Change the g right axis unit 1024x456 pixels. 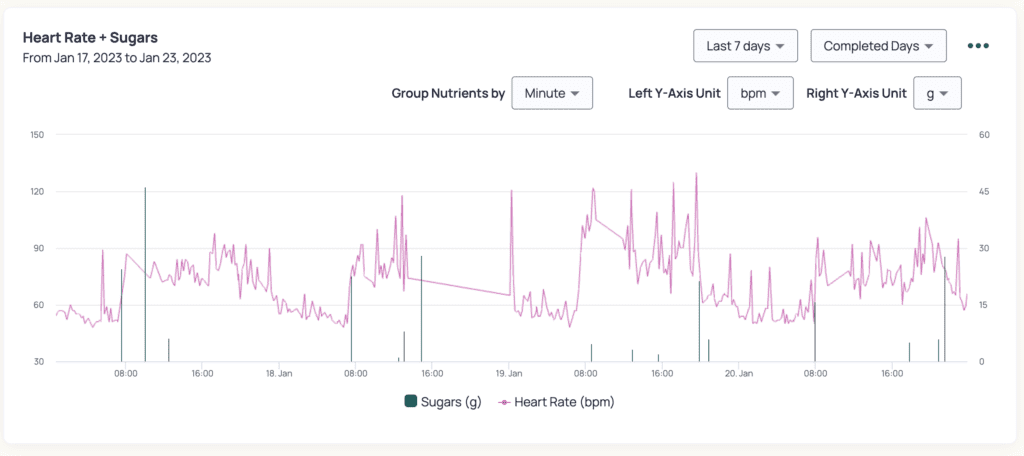coord(937,93)
